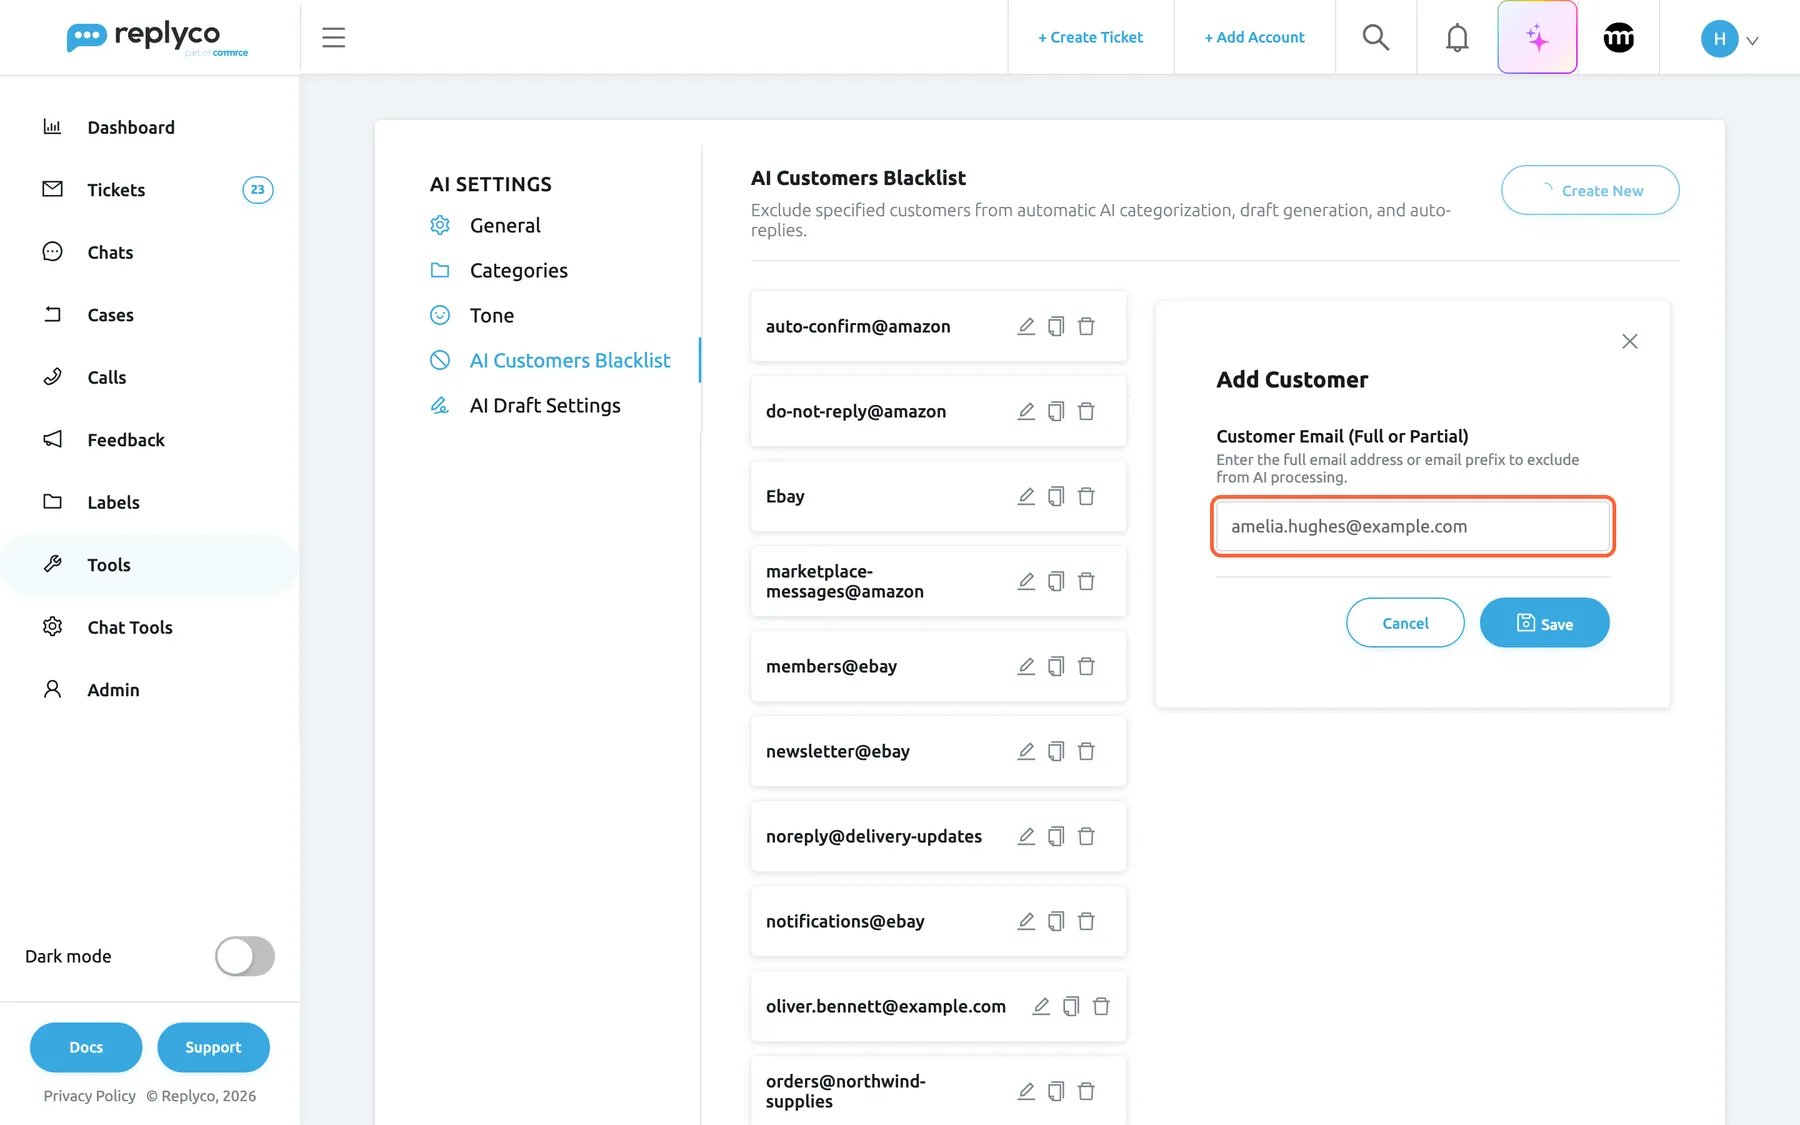The image size is (1800, 1125).
Task: Delete the members@ebay entry
Action: [x=1086, y=666]
